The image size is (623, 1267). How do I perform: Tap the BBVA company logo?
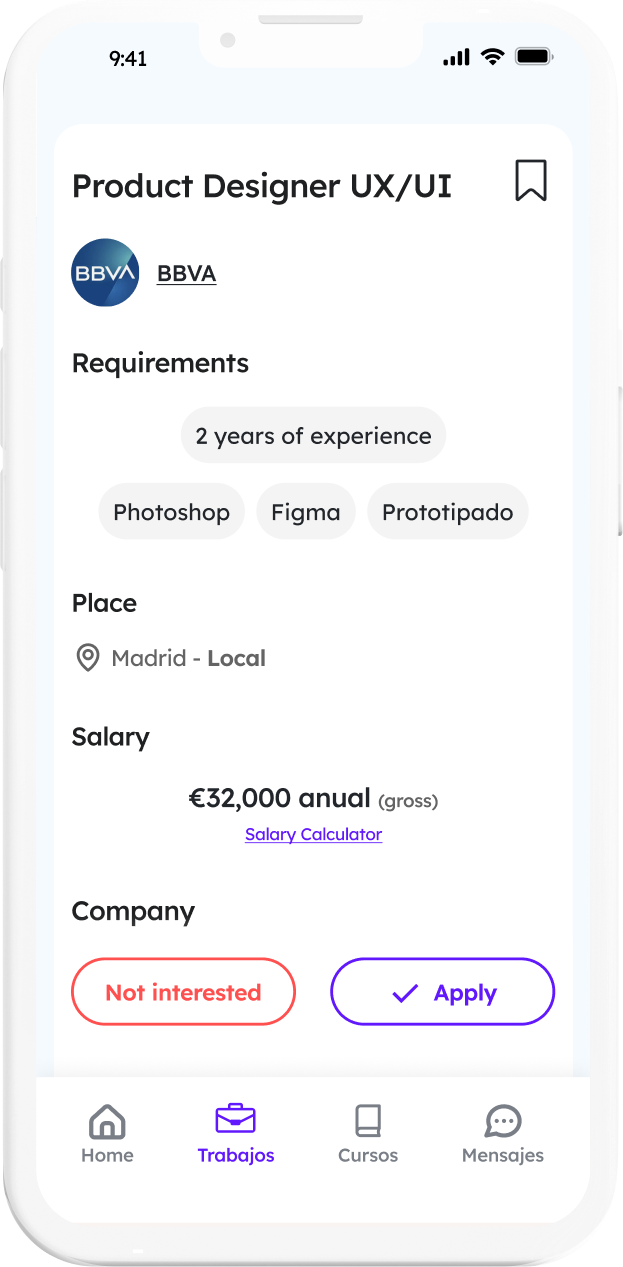106,272
